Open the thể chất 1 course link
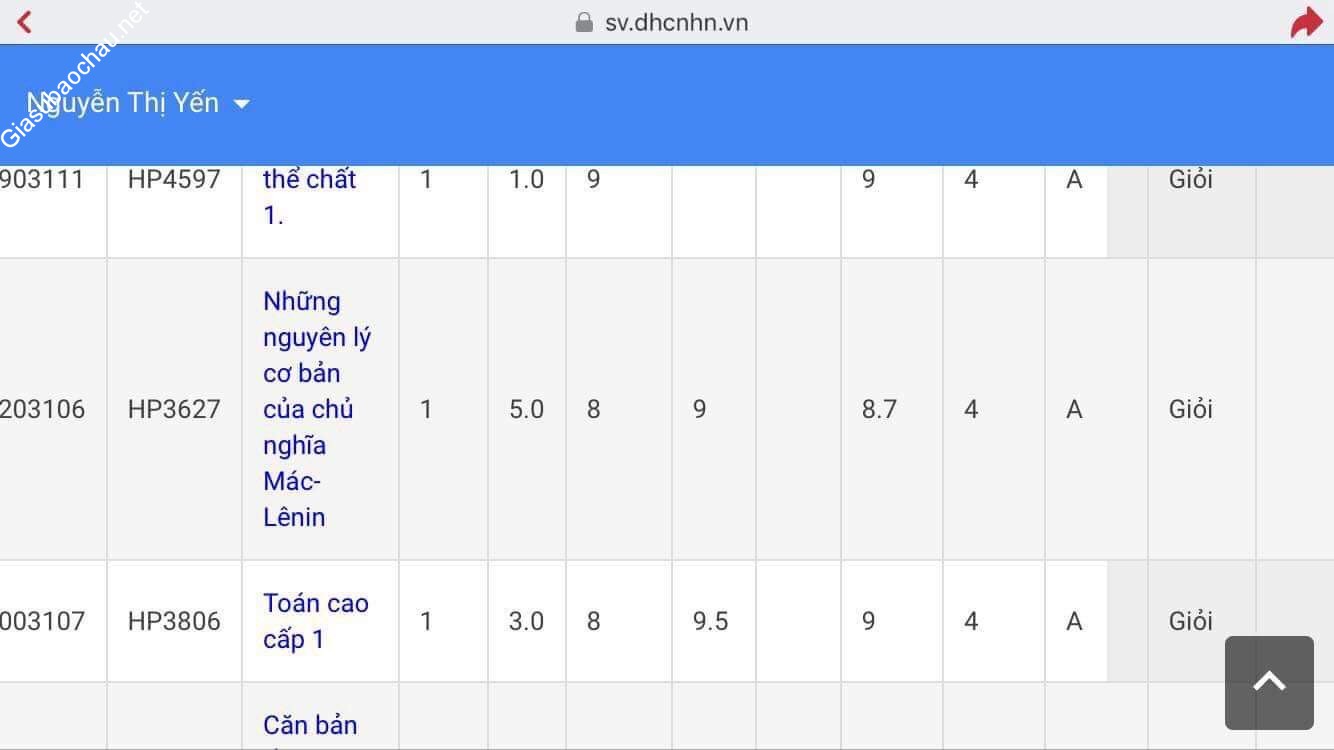Image resolution: width=1334 pixels, height=750 pixels. pyautogui.click(x=309, y=196)
